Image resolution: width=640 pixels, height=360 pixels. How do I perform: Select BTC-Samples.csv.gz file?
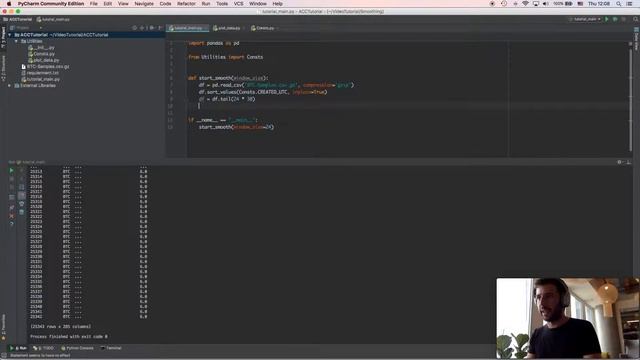(45, 67)
